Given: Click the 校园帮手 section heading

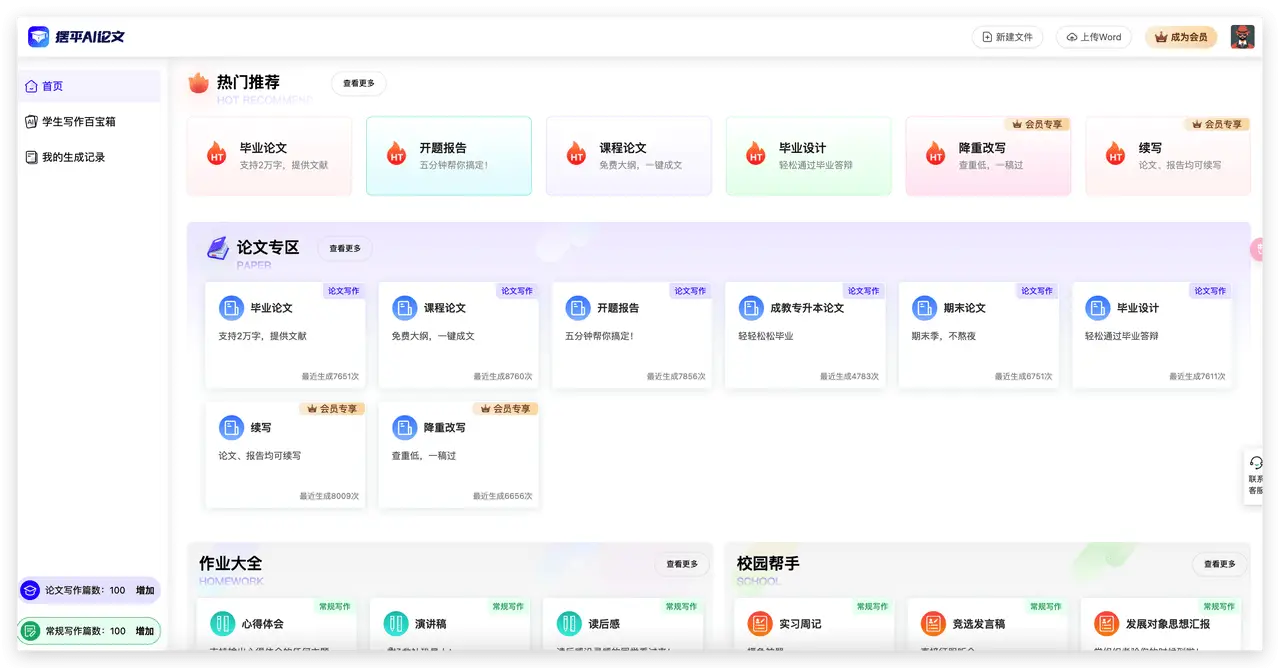Looking at the screenshot, I should 768,563.
